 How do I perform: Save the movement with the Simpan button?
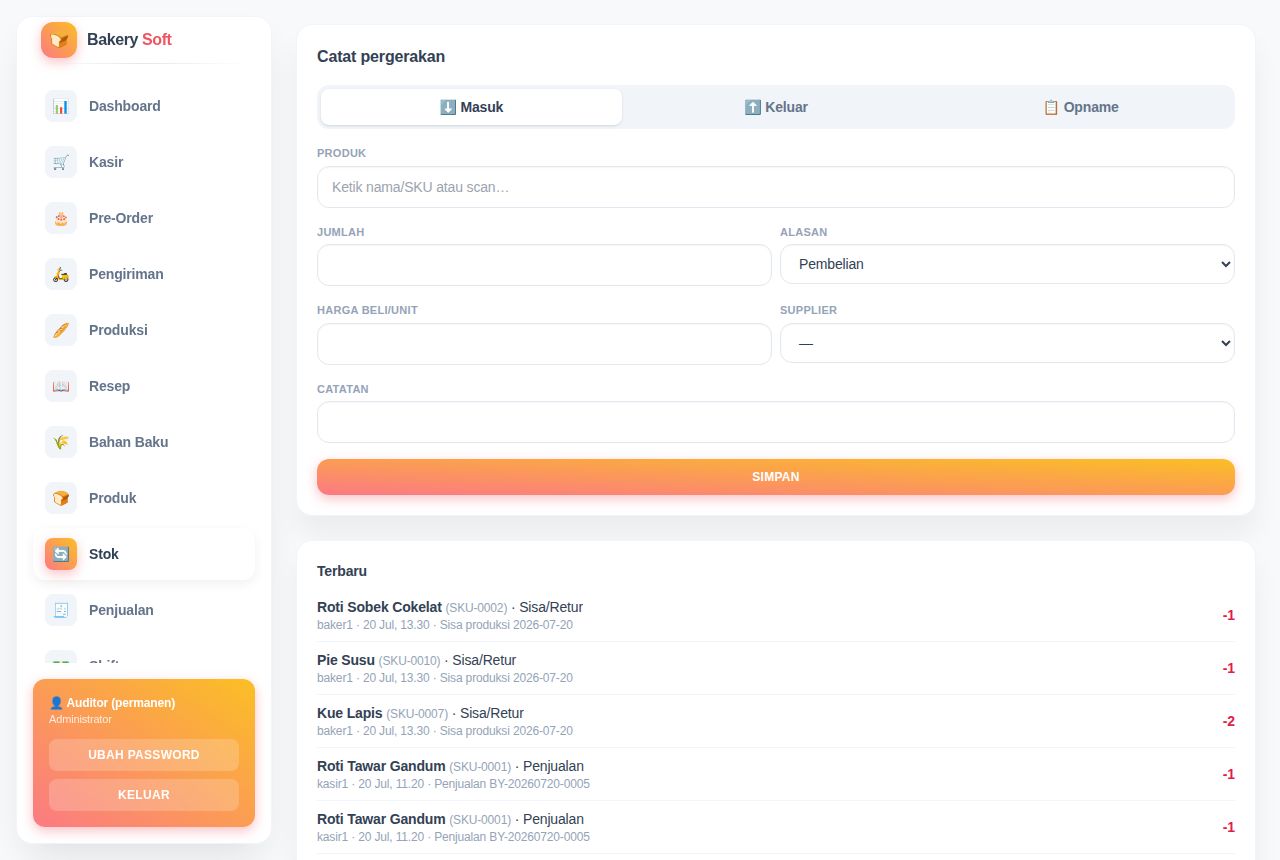click(776, 477)
